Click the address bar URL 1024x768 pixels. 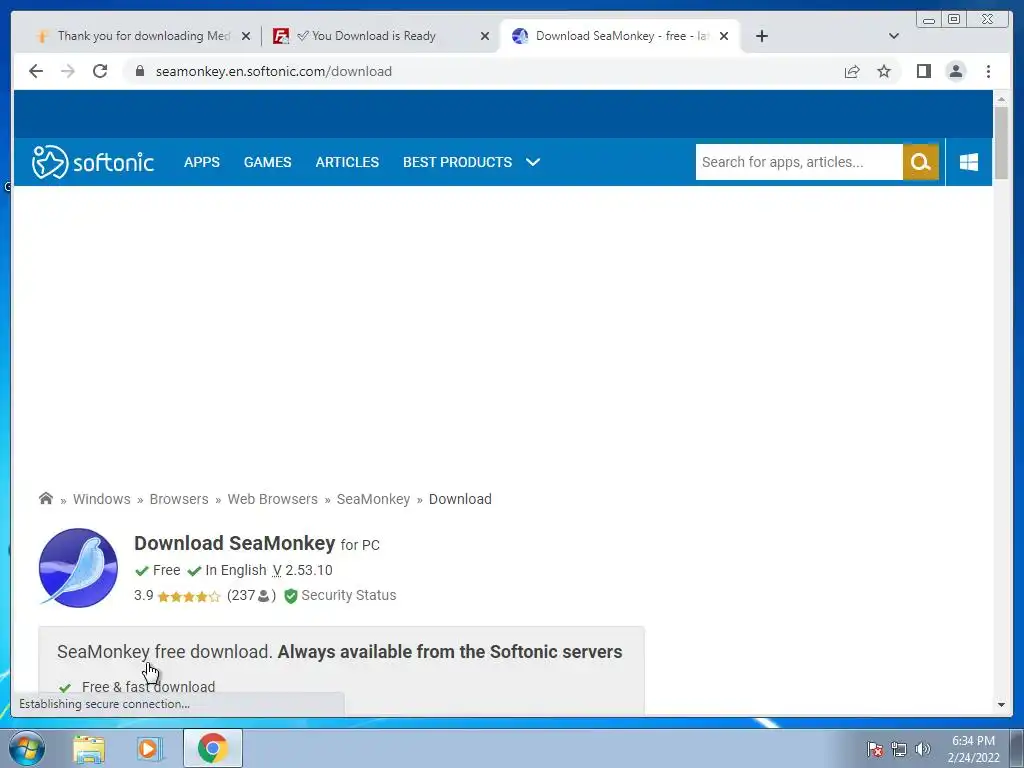274,71
